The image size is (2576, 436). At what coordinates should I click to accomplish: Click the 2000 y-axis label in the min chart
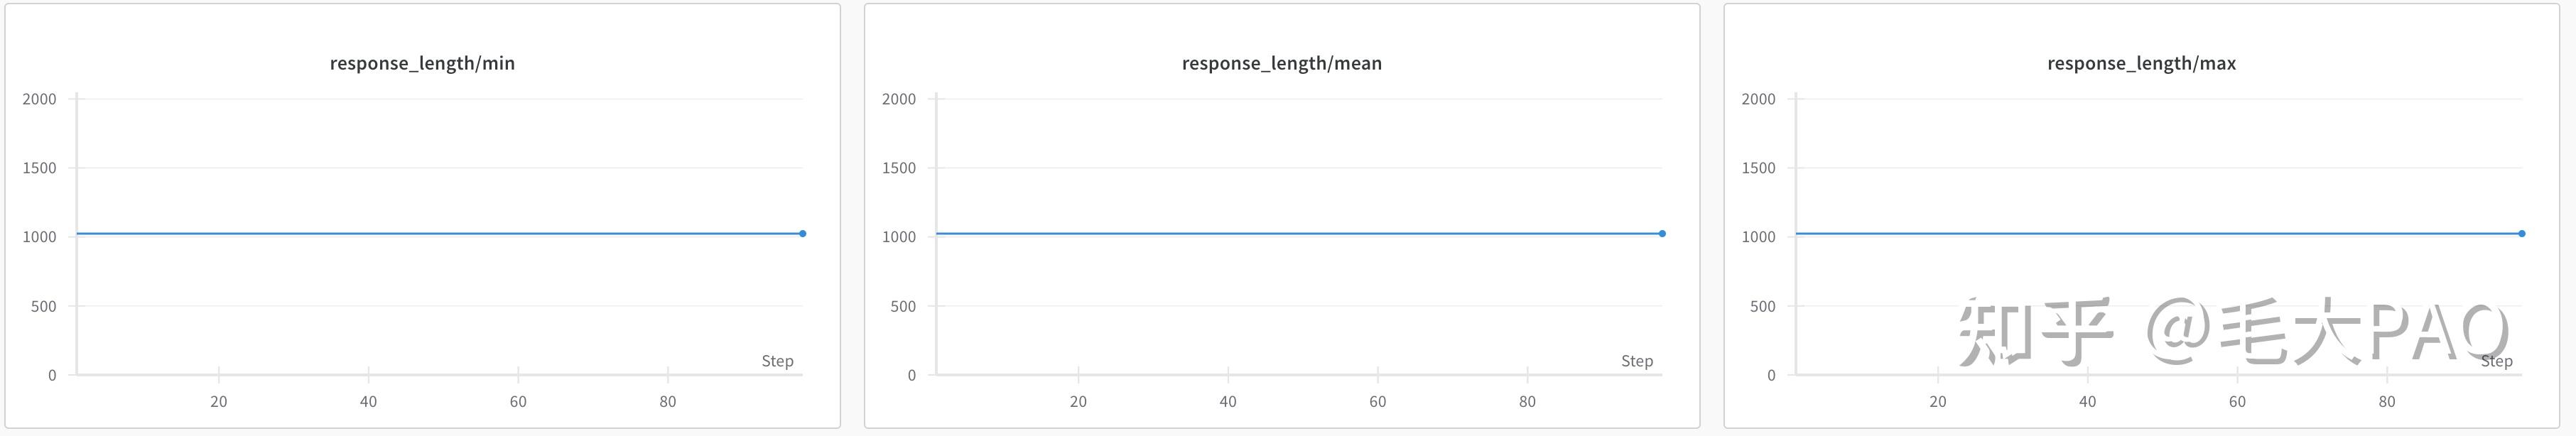(40, 99)
